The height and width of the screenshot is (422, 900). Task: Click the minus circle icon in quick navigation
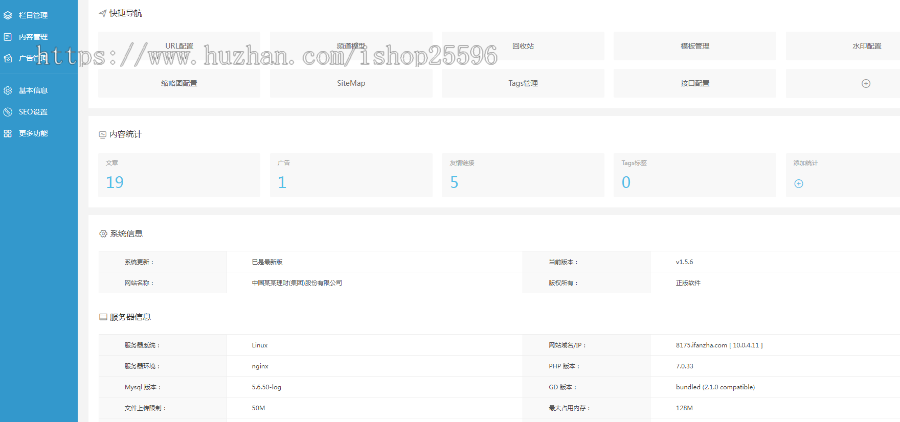click(866, 83)
